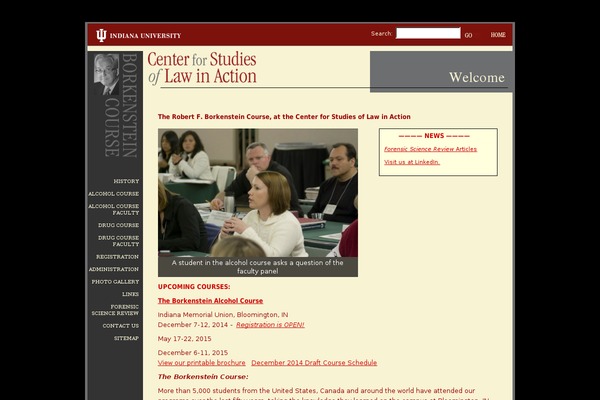Open the Photo Gallery sidebar item

click(x=115, y=282)
